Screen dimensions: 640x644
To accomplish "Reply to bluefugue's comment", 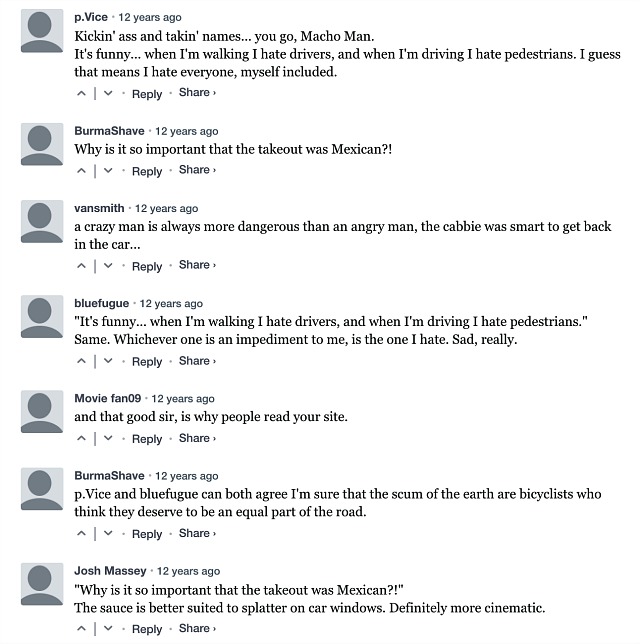I will pyautogui.click(x=147, y=362).
